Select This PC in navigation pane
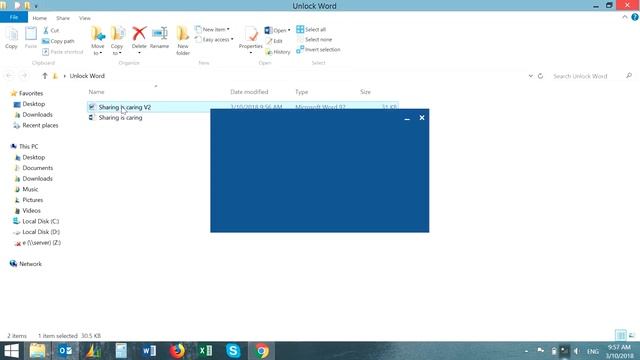The image size is (640, 360). pos(28,147)
